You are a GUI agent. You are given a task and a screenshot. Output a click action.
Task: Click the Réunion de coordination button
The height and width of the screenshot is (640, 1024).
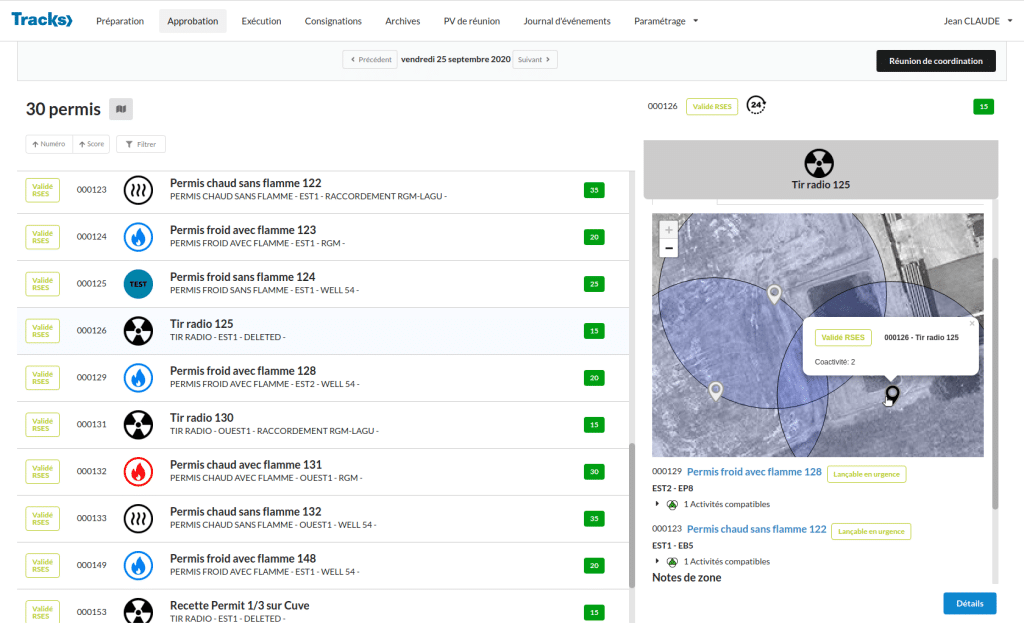coord(936,61)
